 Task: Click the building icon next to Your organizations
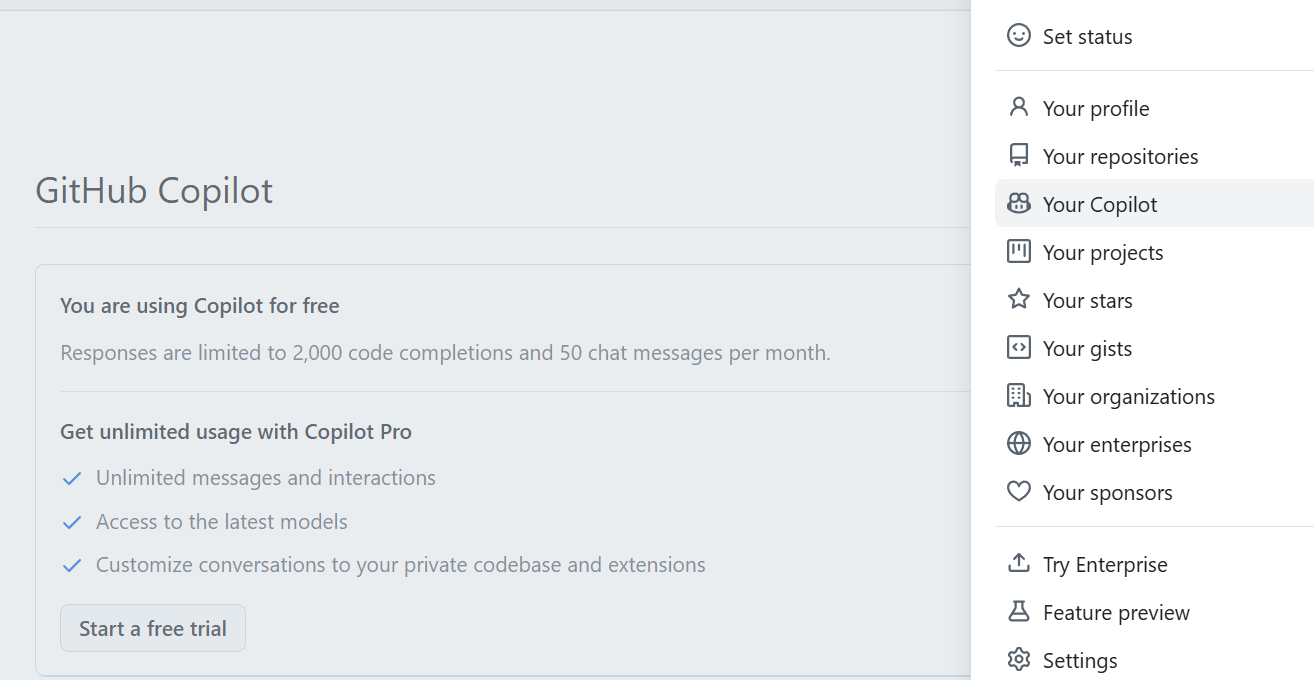(x=1018, y=395)
